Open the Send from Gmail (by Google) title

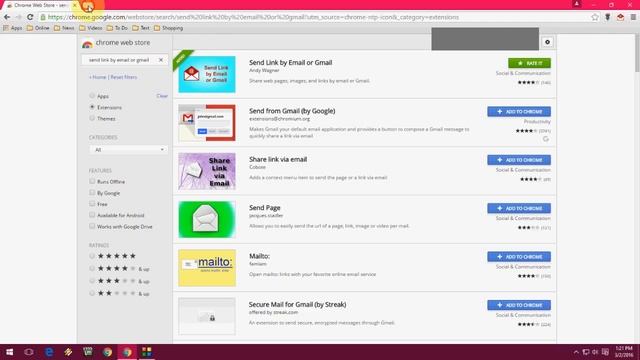292,111
